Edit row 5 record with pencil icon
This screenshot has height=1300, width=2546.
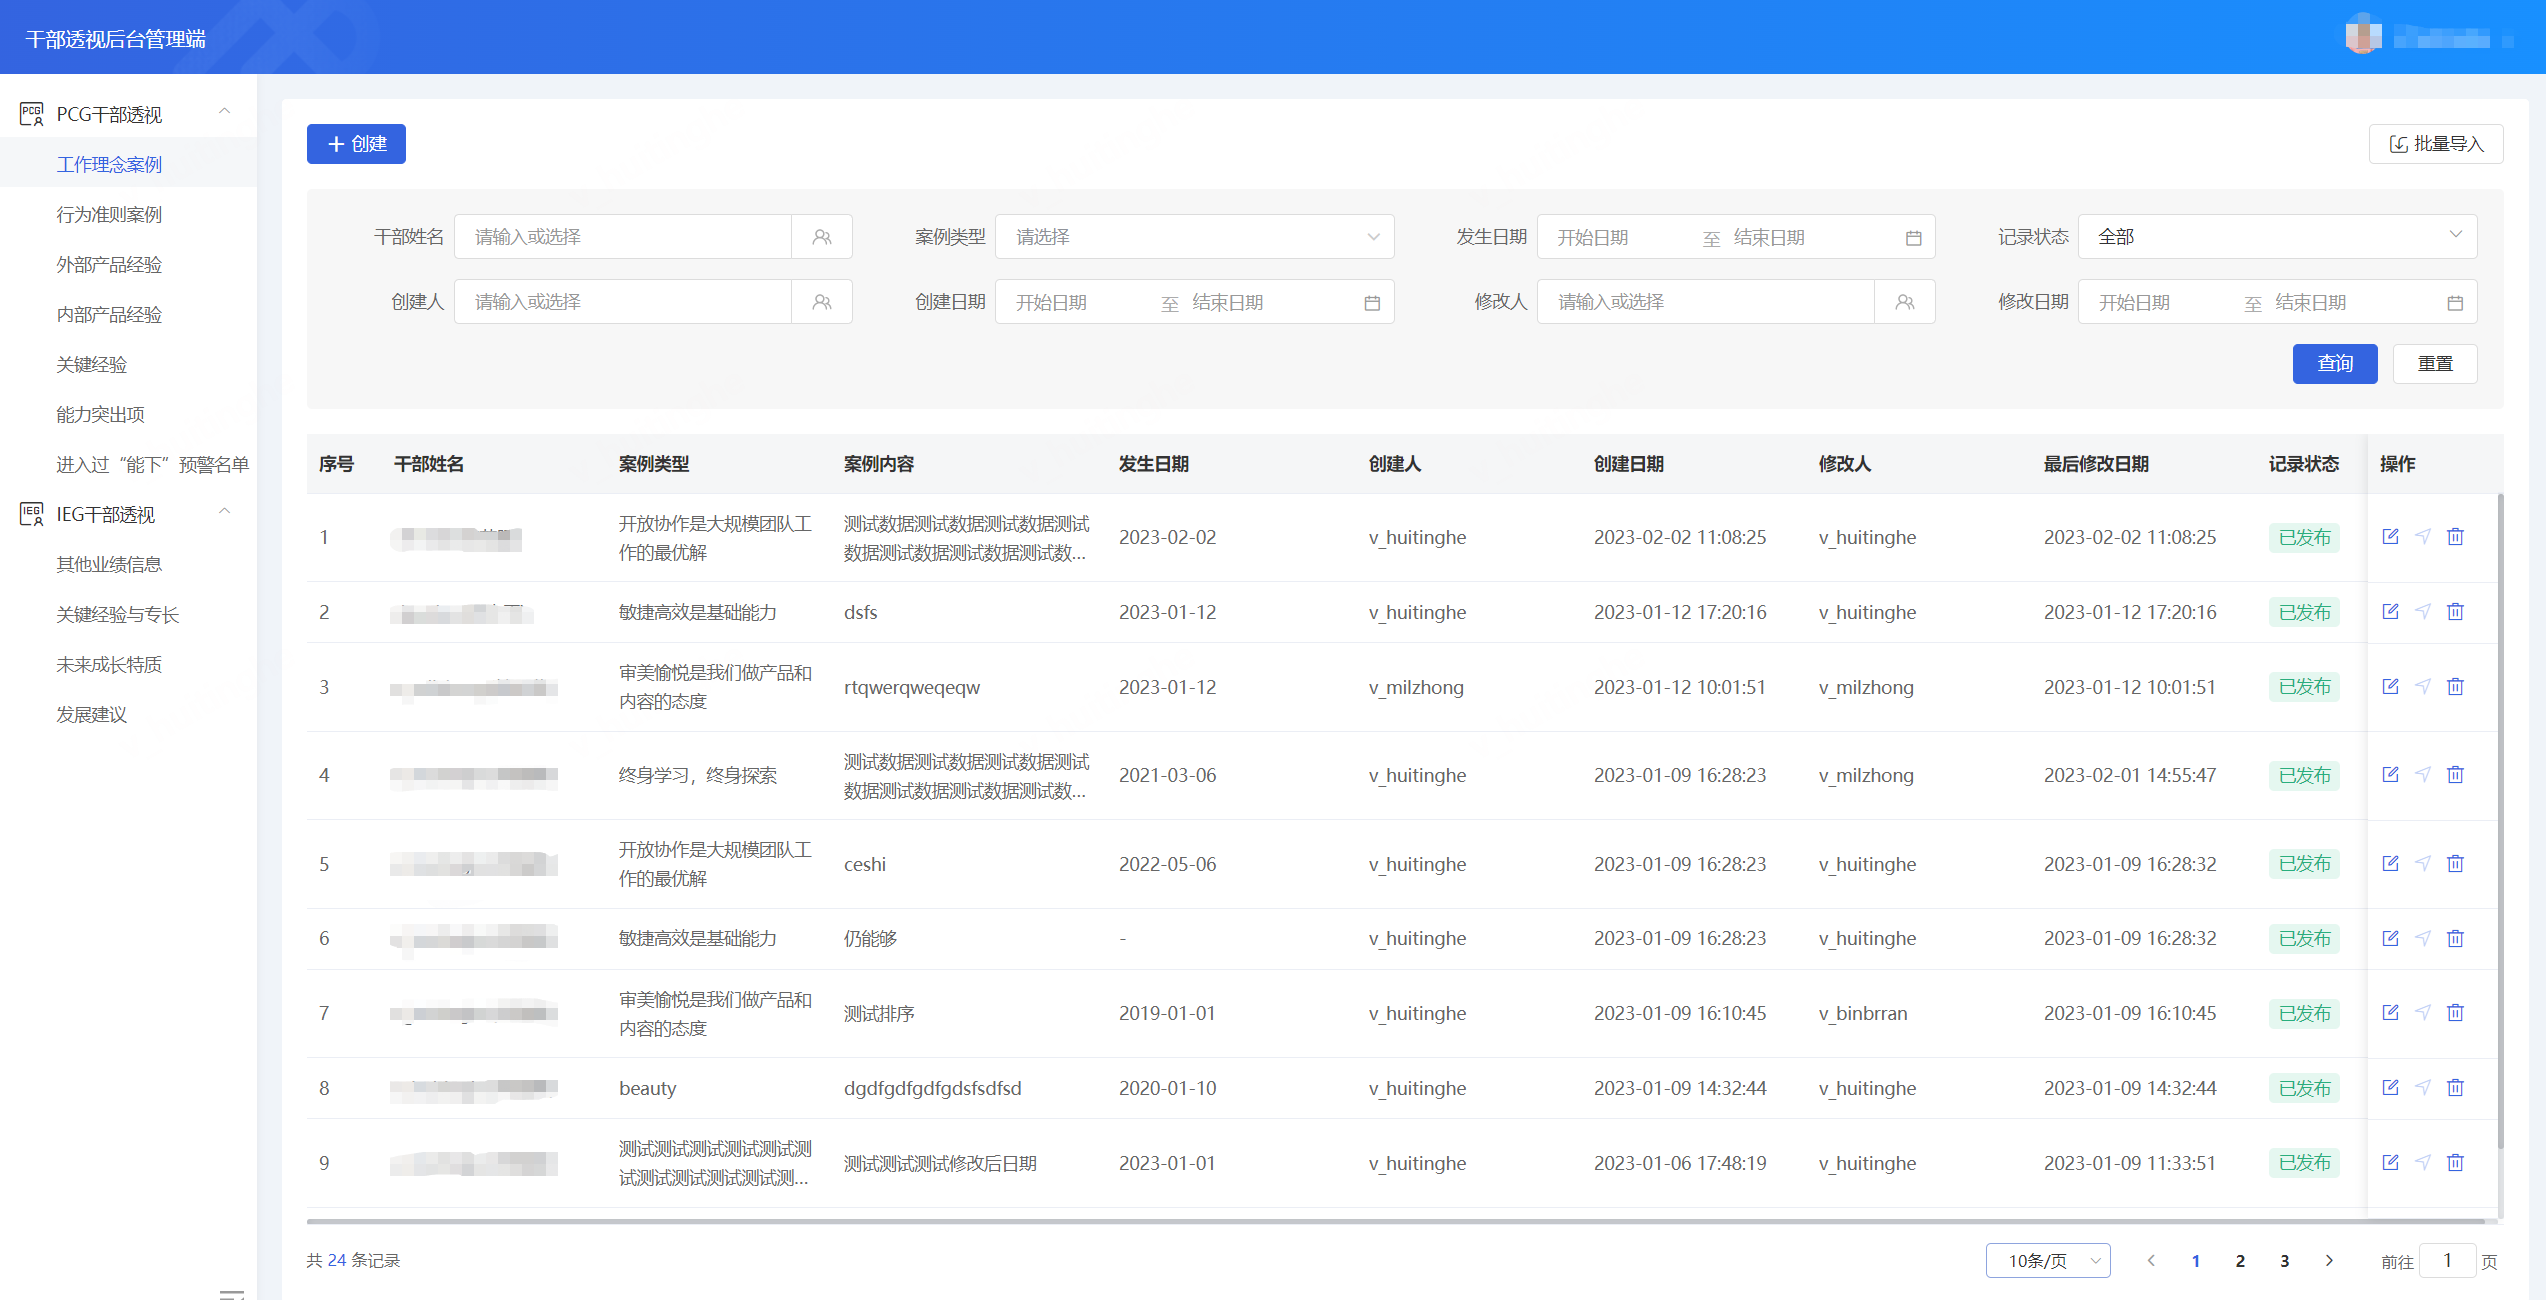2390,864
